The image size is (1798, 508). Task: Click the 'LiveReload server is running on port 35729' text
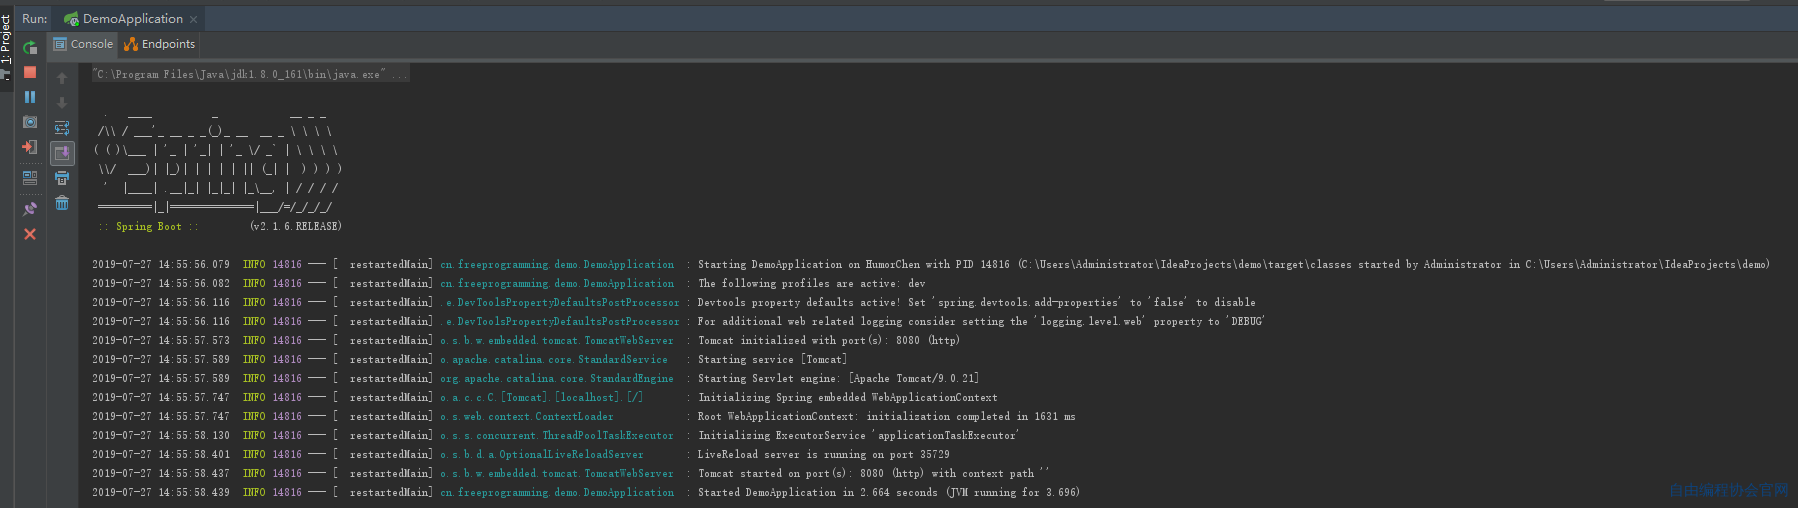(823, 455)
